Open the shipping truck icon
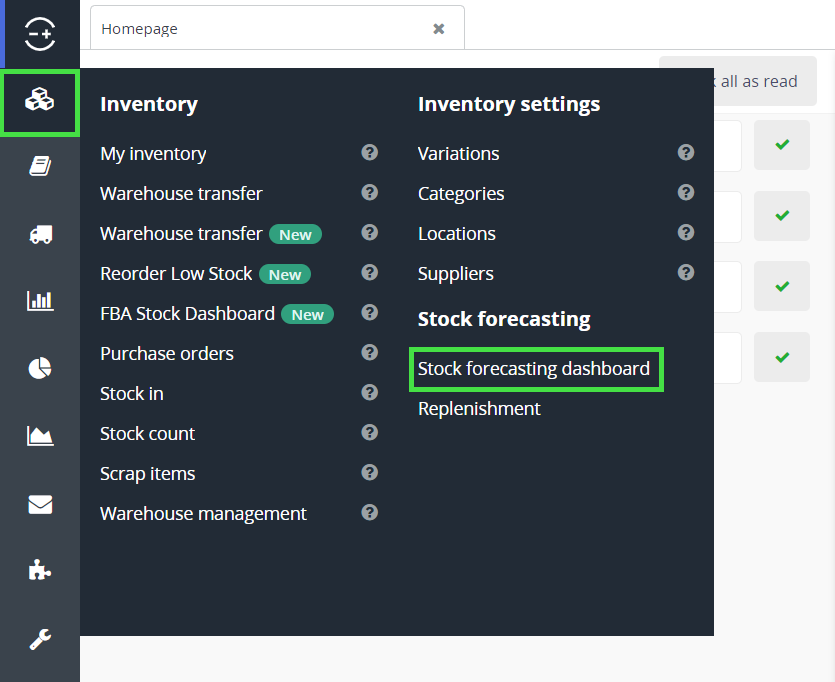Image resolution: width=835 pixels, height=682 pixels. [x=40, y=234]
